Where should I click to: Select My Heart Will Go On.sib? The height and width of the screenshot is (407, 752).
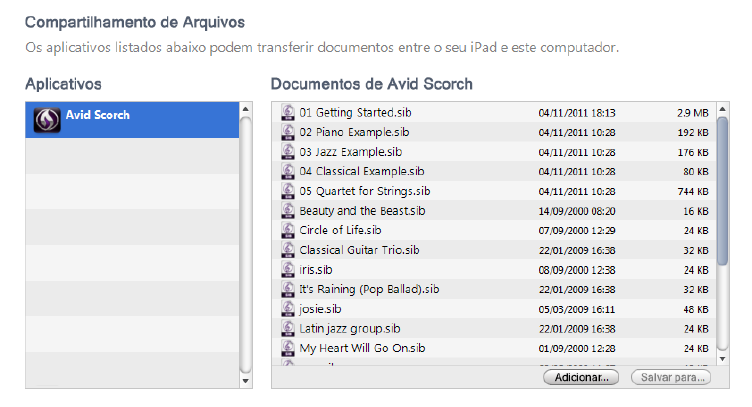pyautogui.click(x=362, y=348)
